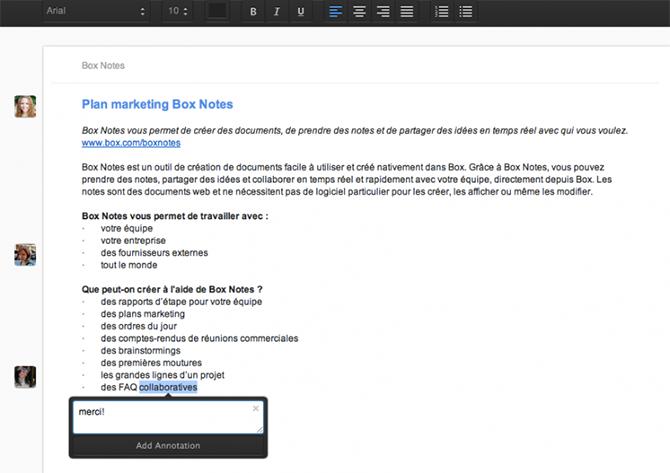The width and height of the screenshot is (670, 473).
Task: Open the www.box.com/boxnotes link
Action: click(131, 143)
